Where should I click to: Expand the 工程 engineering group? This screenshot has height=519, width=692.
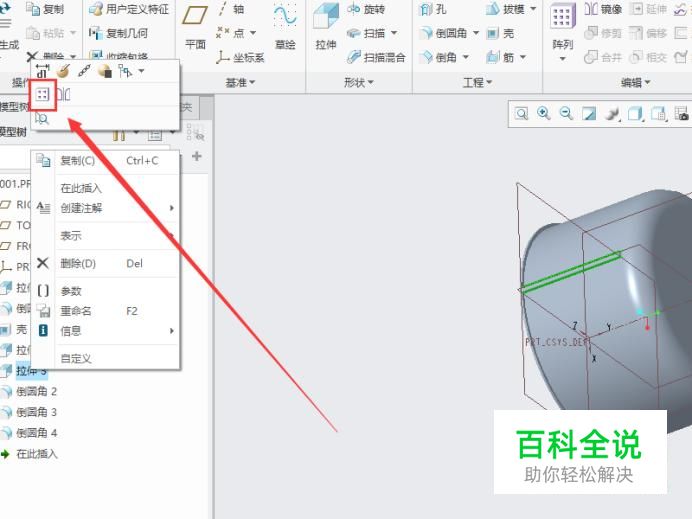point(477,82)
